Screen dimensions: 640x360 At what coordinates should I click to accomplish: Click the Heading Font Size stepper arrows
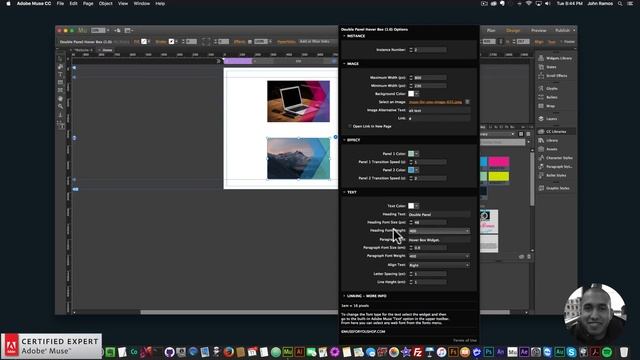(x=411, y=222)
